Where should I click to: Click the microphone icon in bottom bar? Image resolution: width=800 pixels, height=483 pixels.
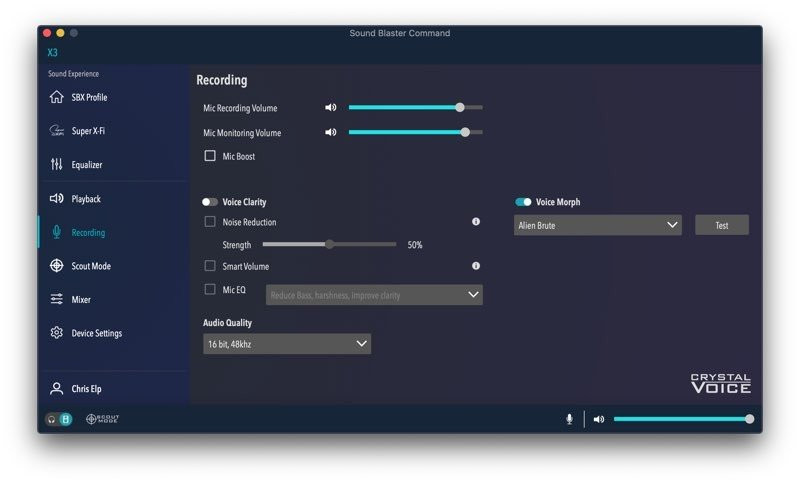click(569, 419)
